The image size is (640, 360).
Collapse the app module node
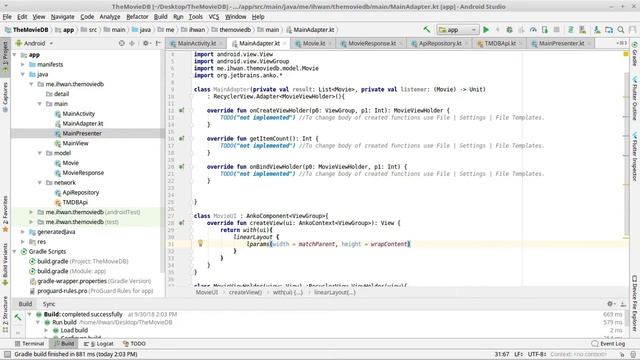(x=15, y=54)
